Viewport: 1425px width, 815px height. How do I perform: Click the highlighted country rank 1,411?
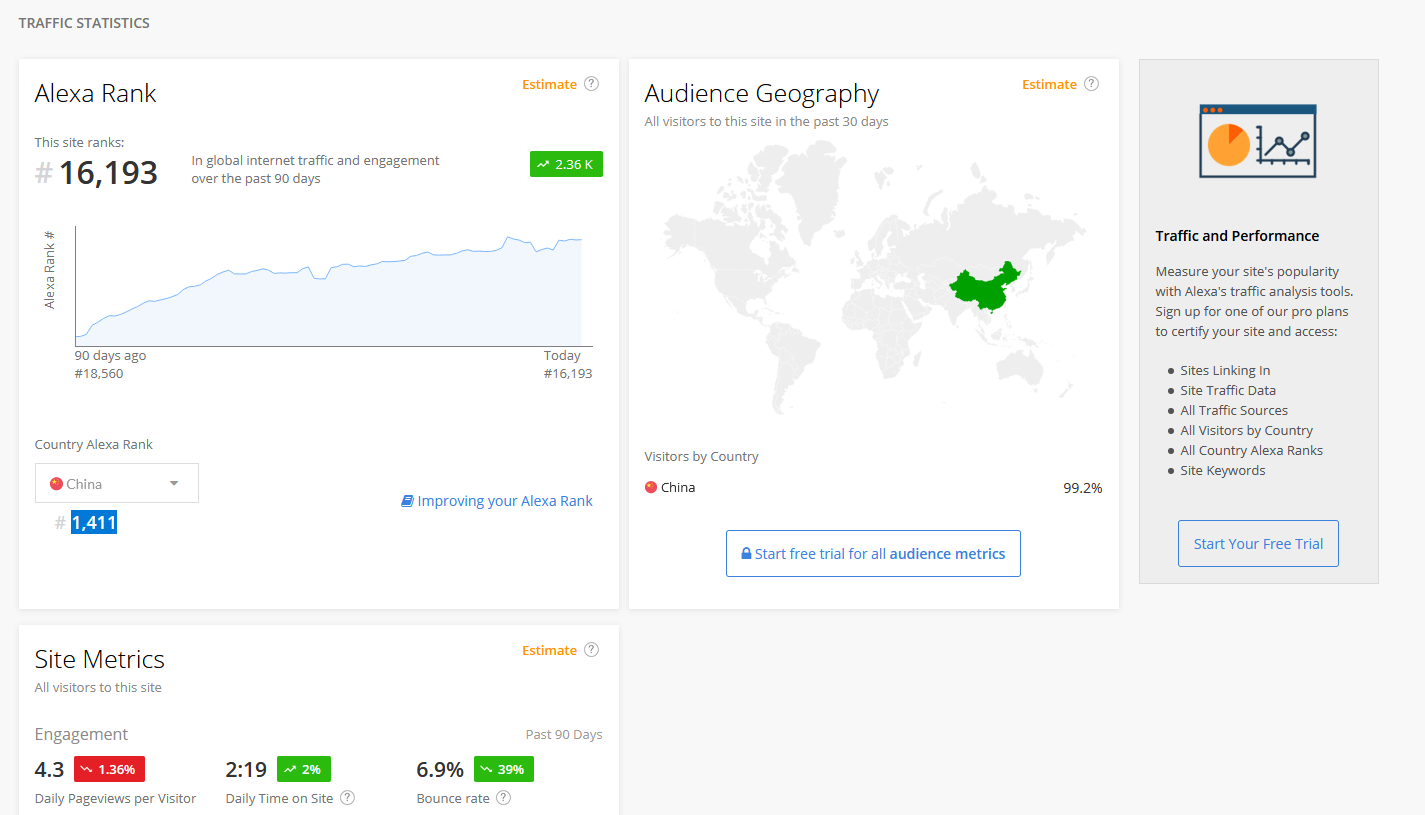click(94, 522)
